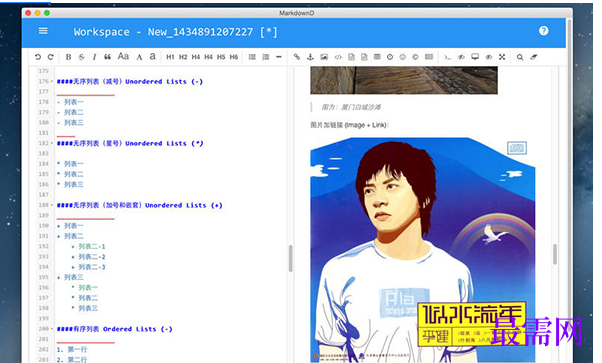Place cursor on nested item '列表二-1'
The image size is (602, 363).
92,246
